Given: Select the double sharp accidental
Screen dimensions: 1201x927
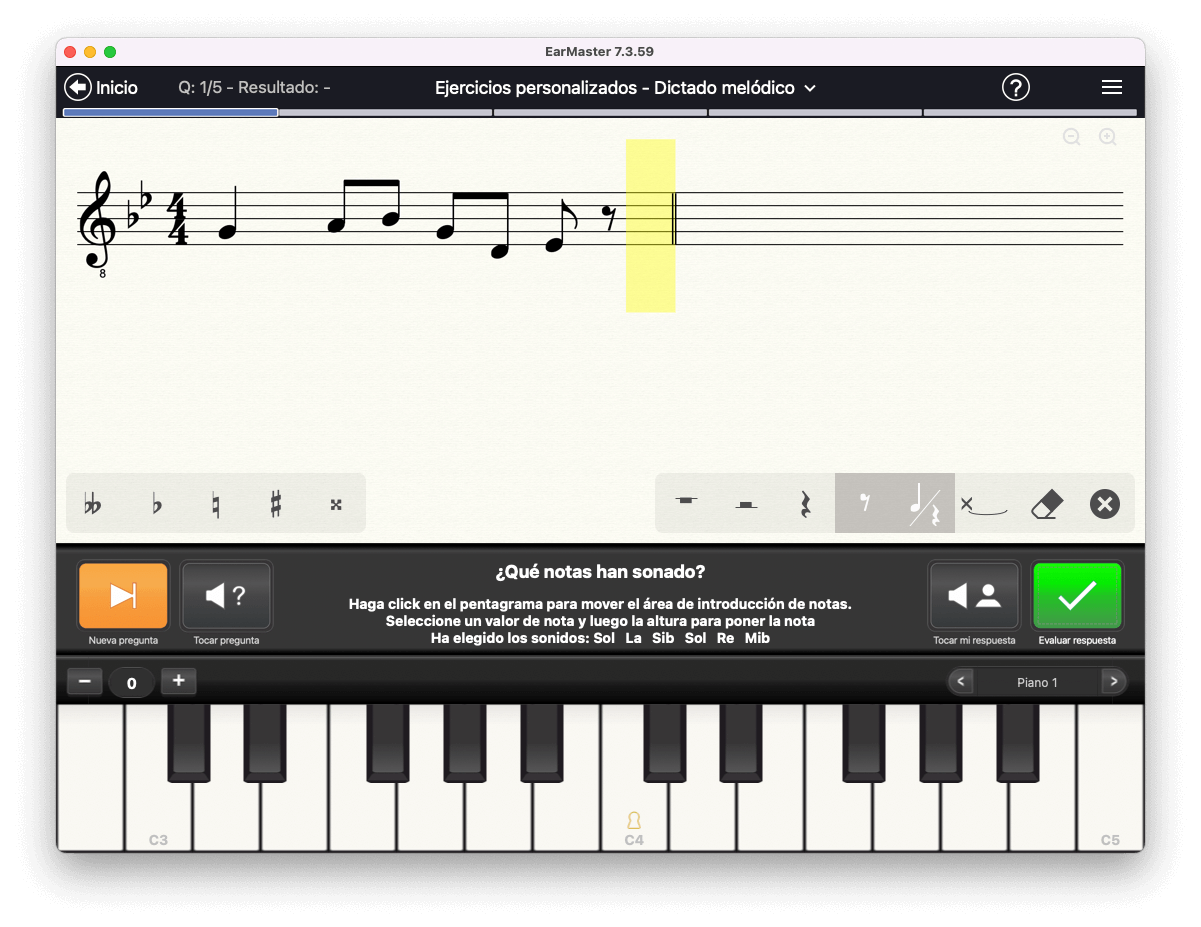Looking at the screenshot, I should pyautogui.click(x=336, y=505).
